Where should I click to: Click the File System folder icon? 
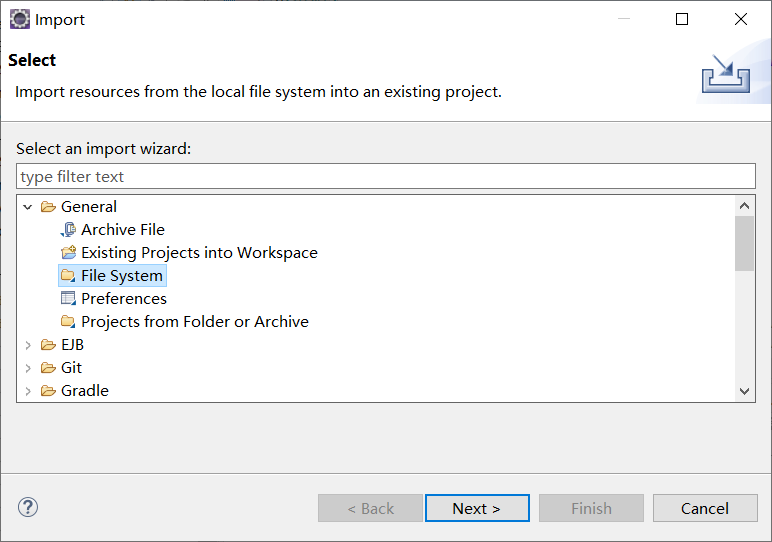[x=68, y=275]
